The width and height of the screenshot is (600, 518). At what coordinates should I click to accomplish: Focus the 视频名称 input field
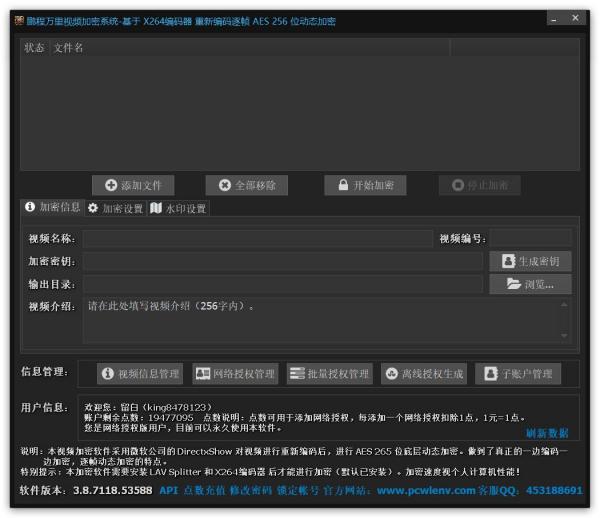pyautogui.click(x=258, y=239)
